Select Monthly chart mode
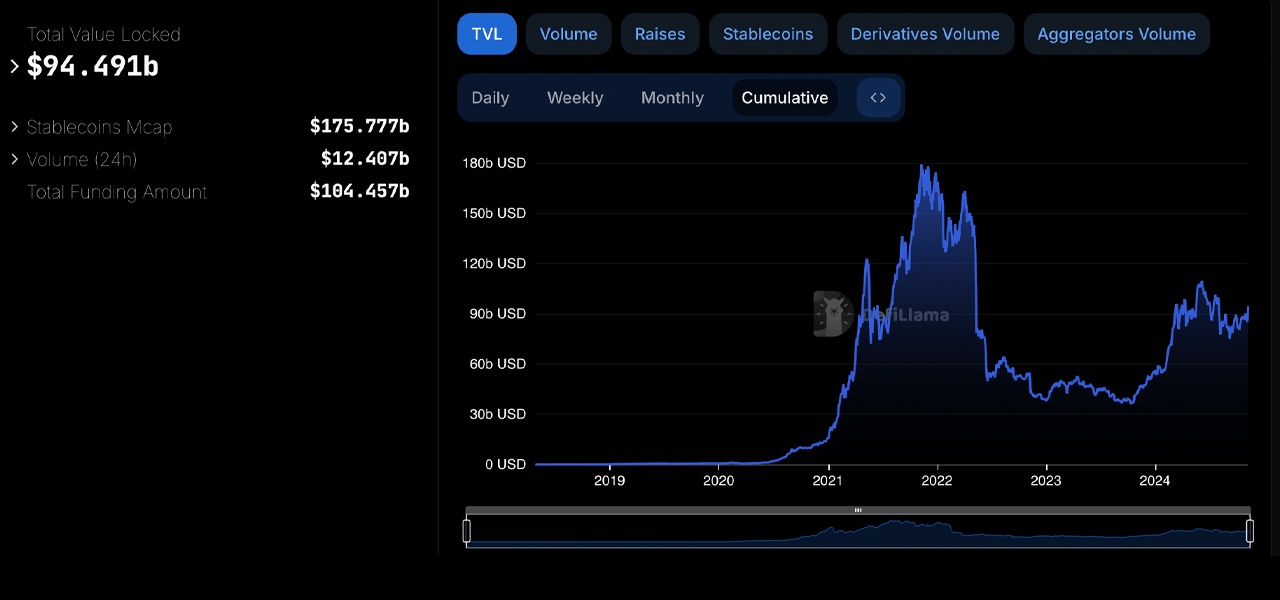Viewport: 1280px width, 600px height. [672, 97]
